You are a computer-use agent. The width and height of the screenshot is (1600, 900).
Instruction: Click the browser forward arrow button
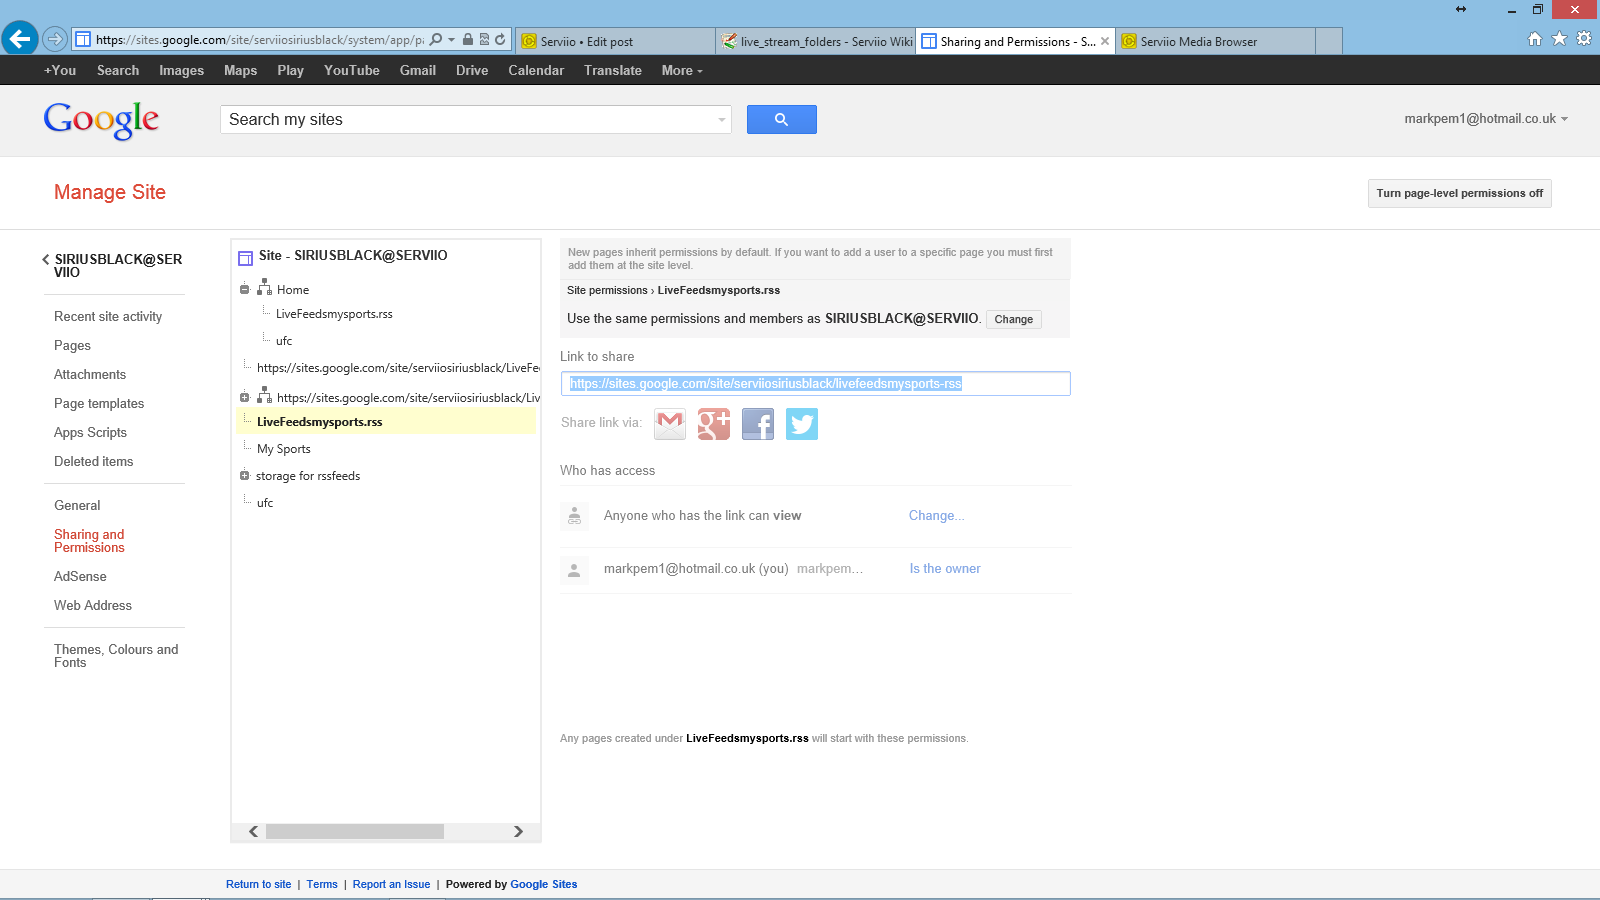[x=55, y=40]
